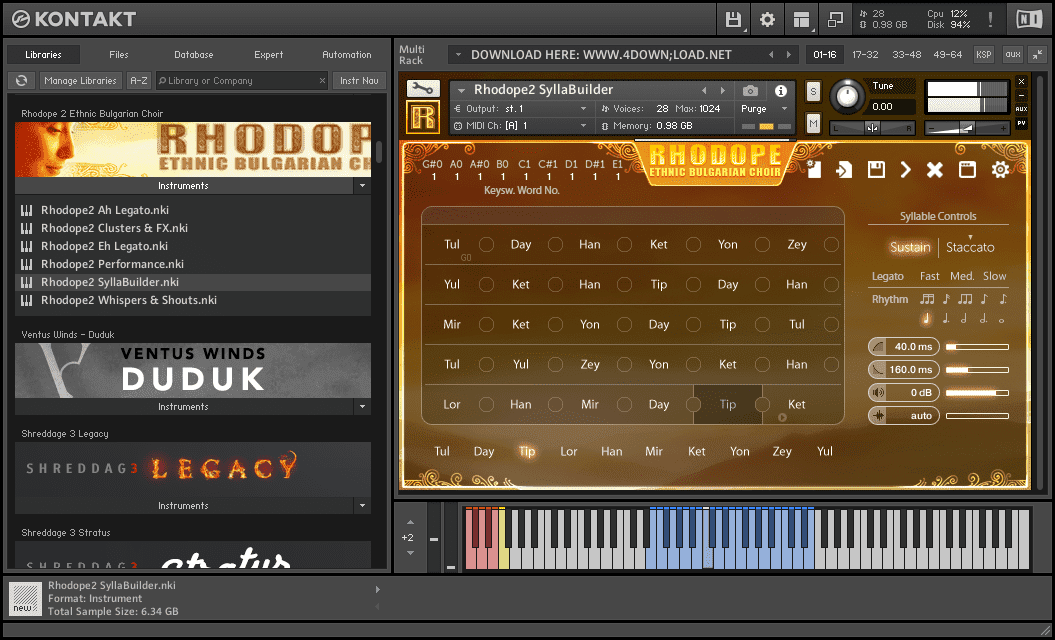Click the Rhodope panel save floppy icon

[x=876, y=170]
